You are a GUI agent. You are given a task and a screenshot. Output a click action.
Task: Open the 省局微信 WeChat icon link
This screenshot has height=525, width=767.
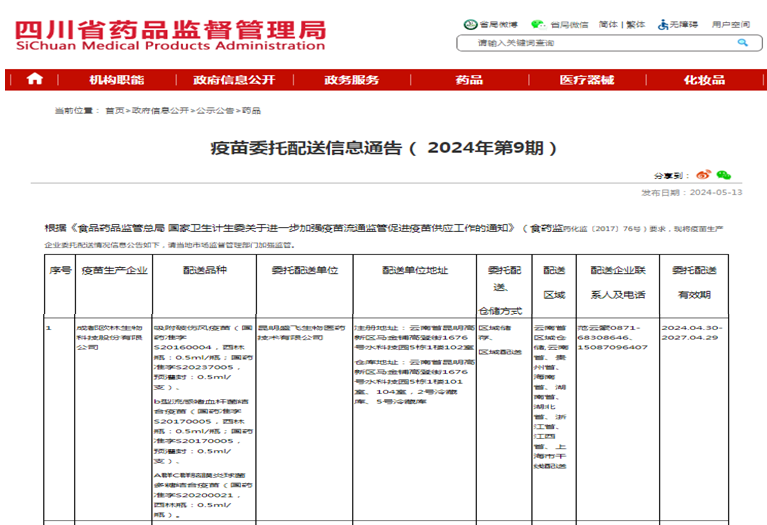(x=538, y=24)
